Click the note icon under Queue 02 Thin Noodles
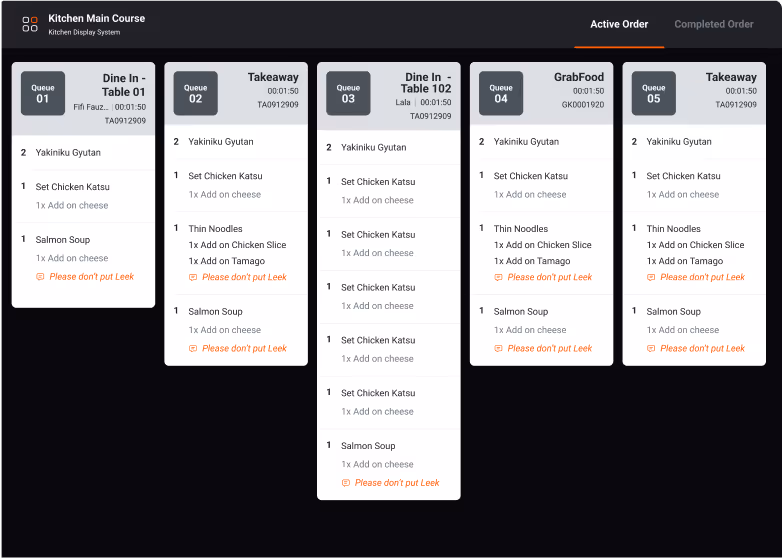 [193, 277]
